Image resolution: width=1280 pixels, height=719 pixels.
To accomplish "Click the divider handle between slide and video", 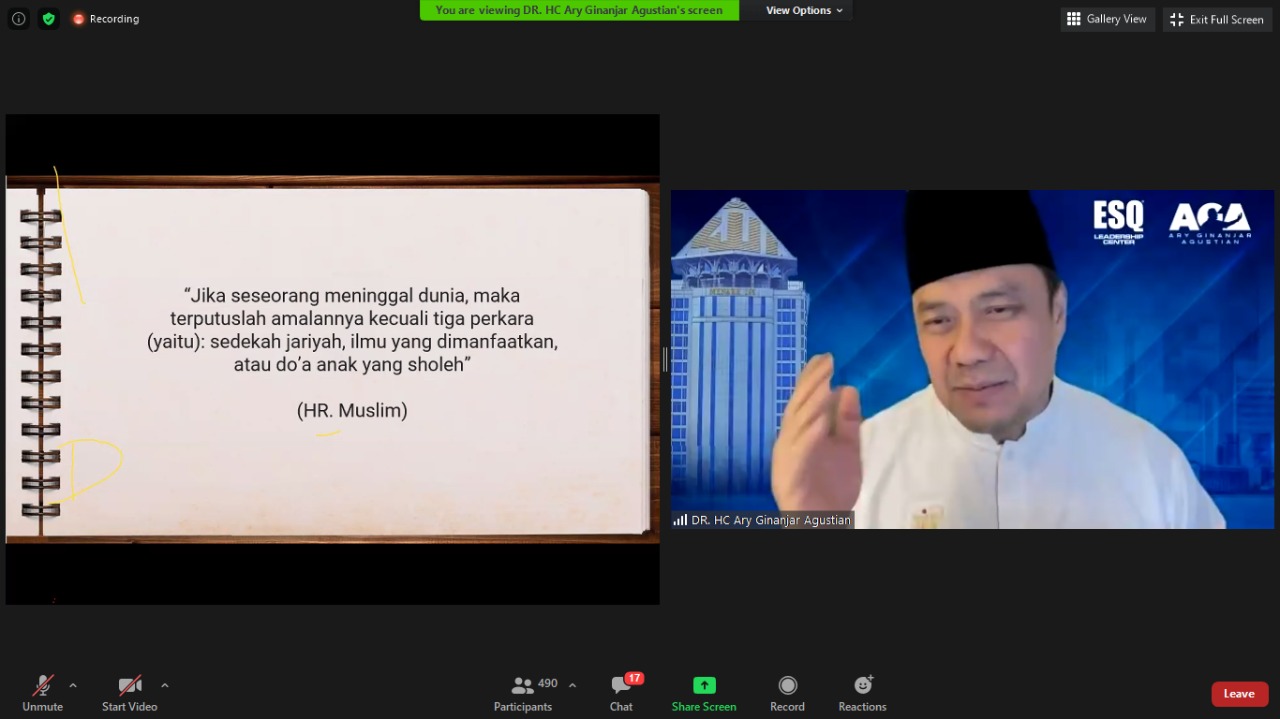I will click(665, 359).
